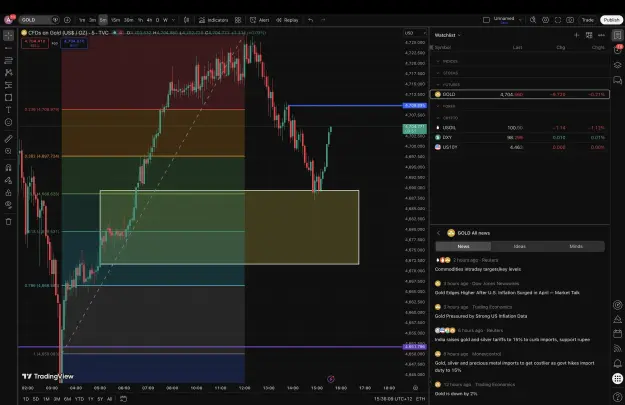Open the candlestick chart type selector
The width and height of the screenshot is (625, 405).
(186, 20)
